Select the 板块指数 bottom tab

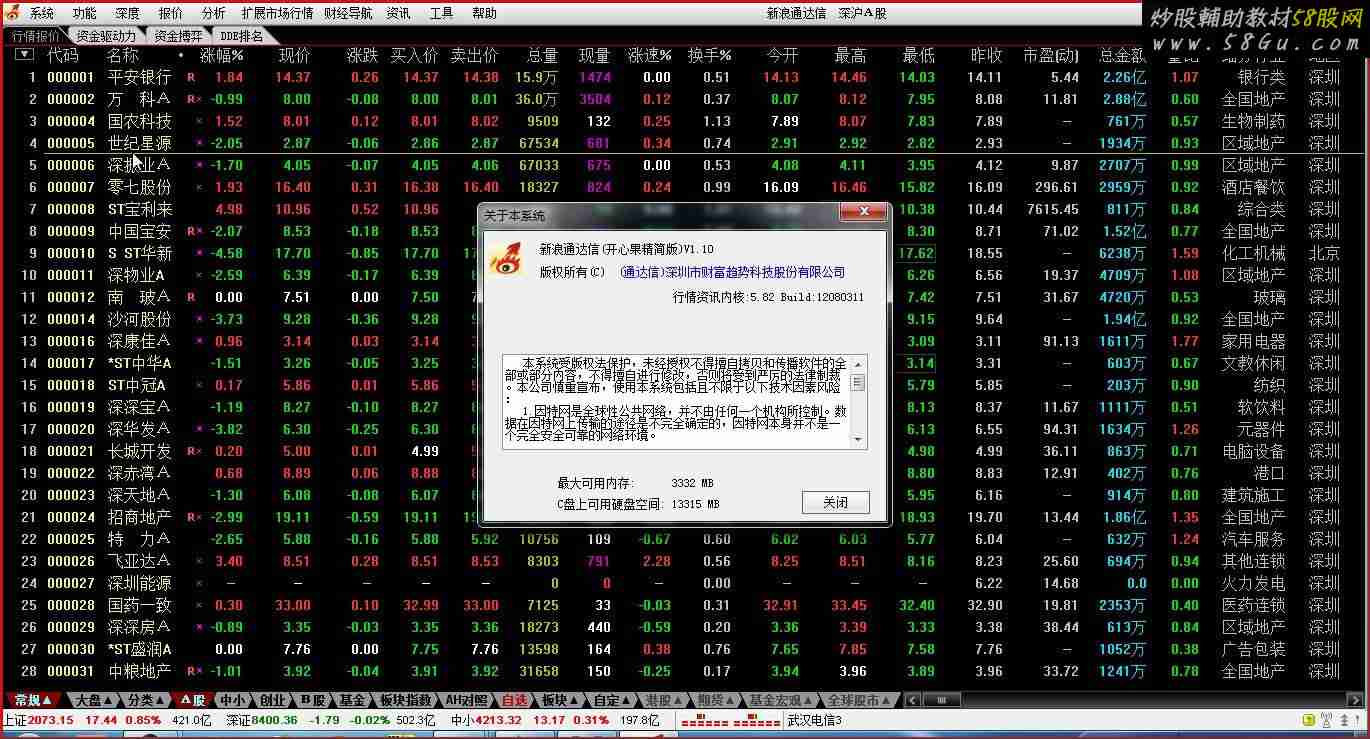[406, 700]
